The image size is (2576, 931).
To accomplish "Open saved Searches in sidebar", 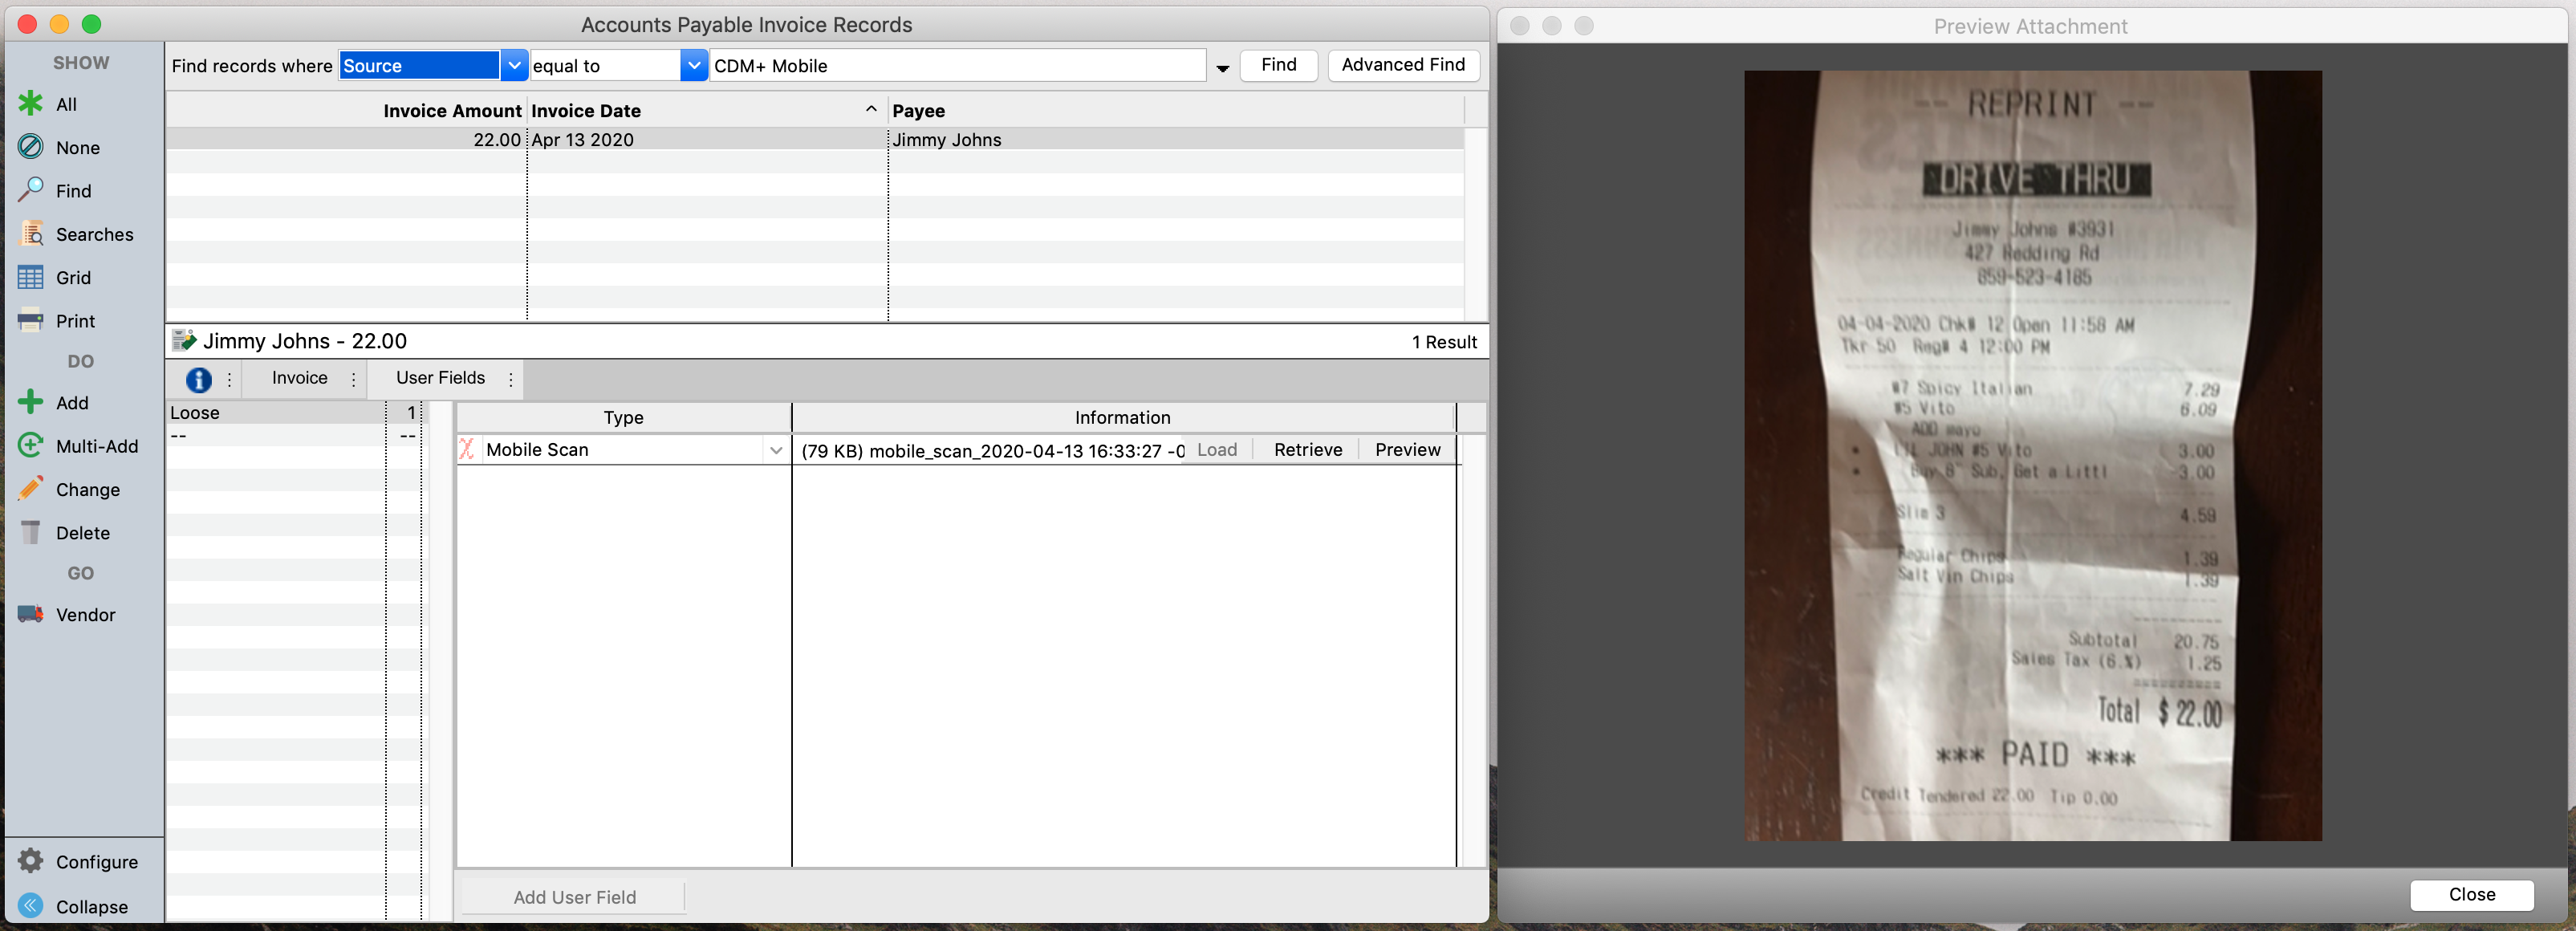I will [31, 234].
